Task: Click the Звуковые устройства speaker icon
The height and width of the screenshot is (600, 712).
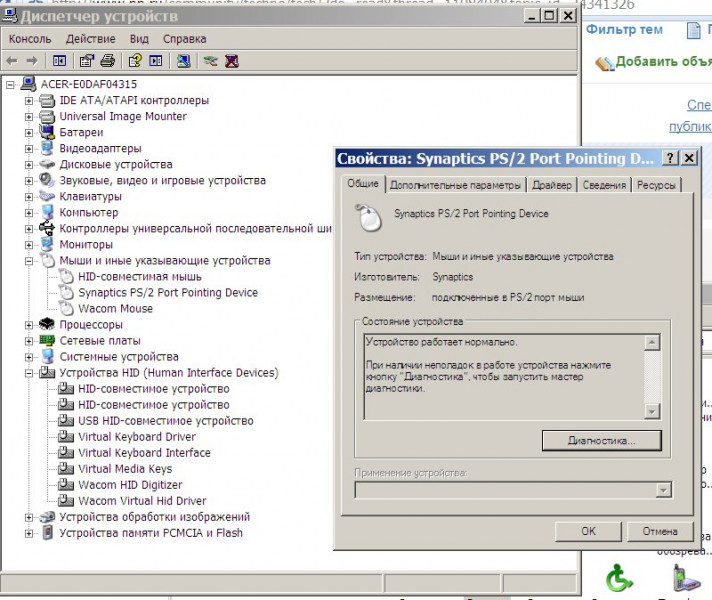Action: click(x=47, y=180)
